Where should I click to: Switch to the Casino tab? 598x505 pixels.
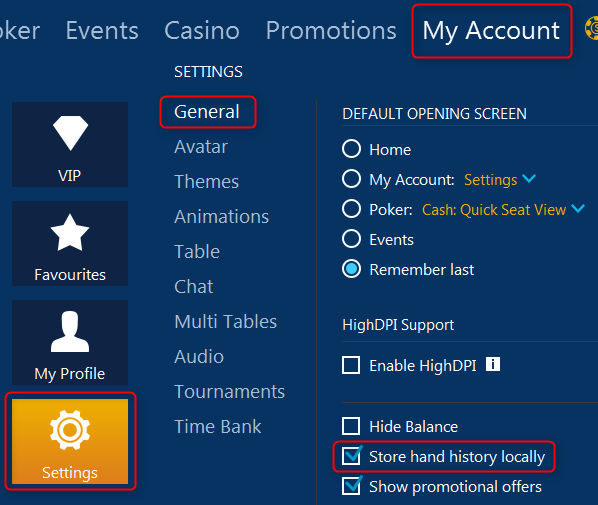[x=202, y=30]
